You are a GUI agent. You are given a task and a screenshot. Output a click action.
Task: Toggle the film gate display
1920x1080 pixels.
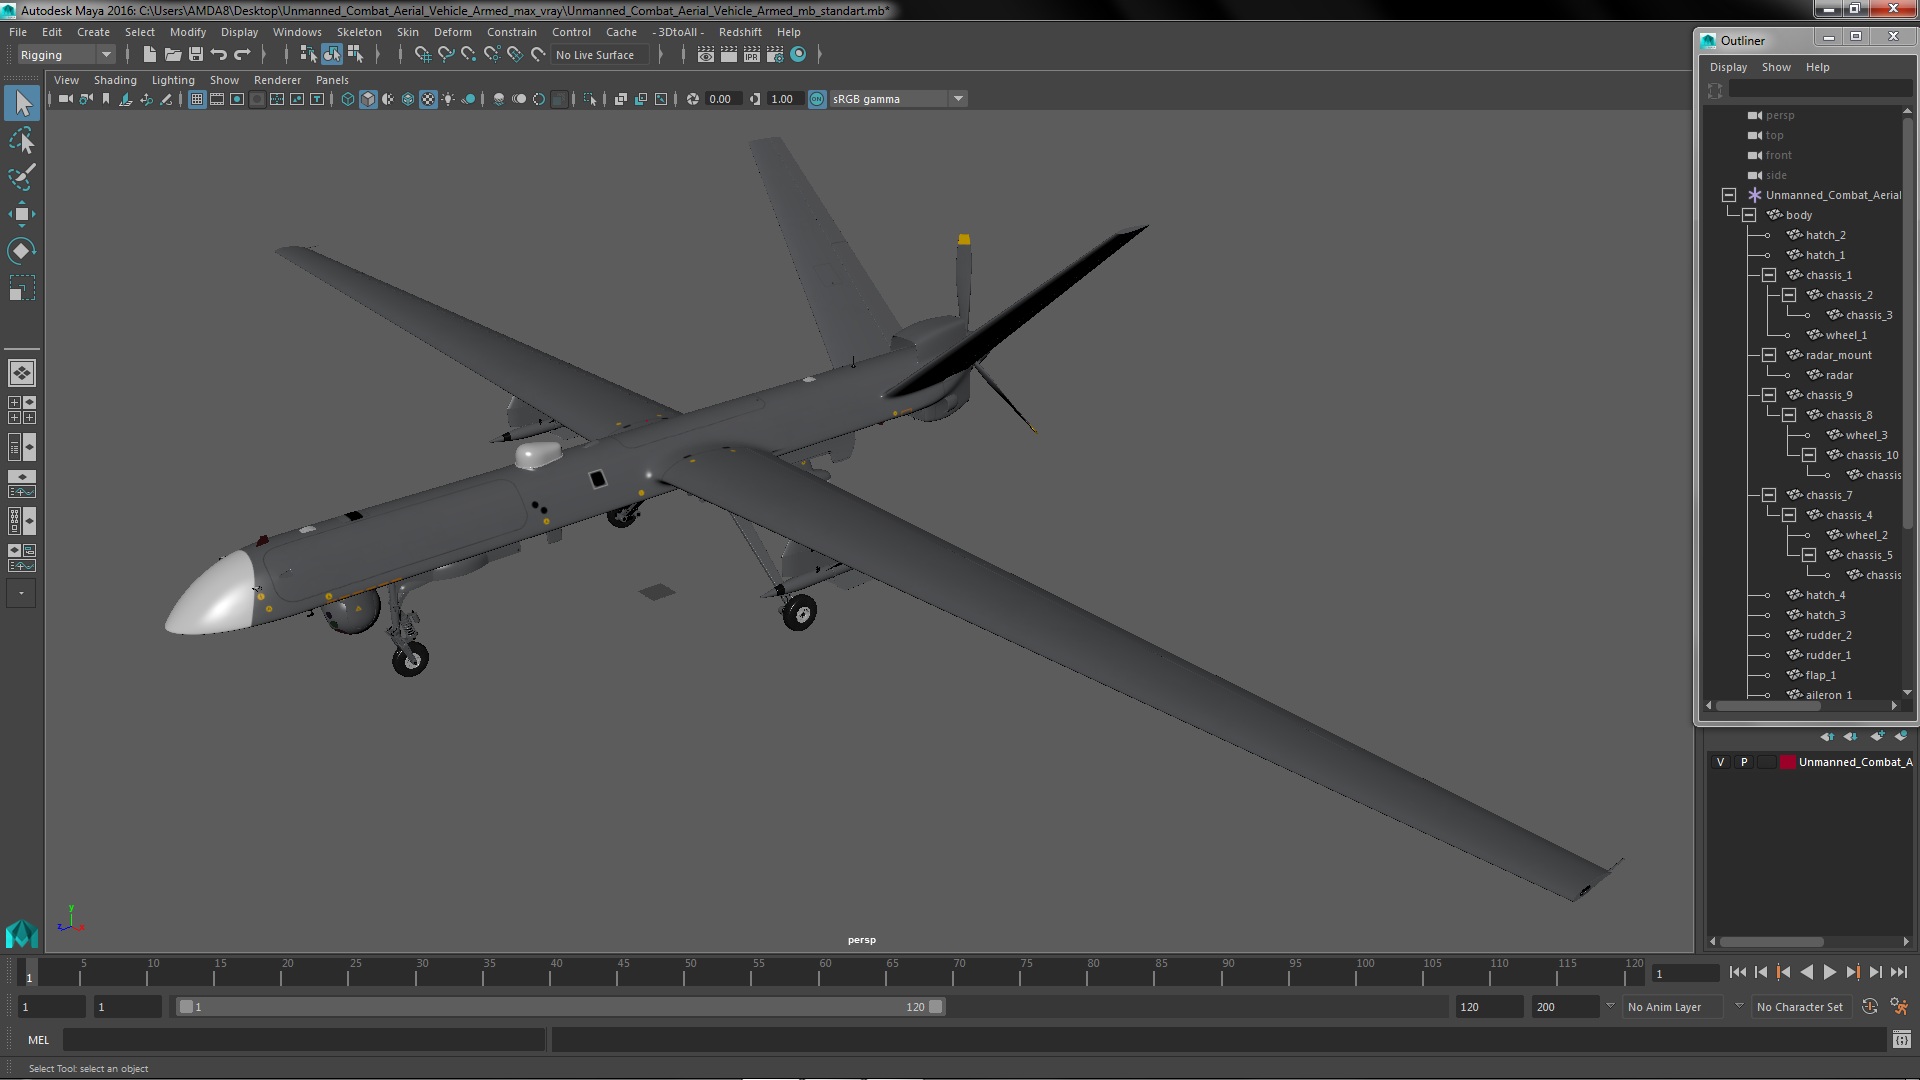[217, 99]
